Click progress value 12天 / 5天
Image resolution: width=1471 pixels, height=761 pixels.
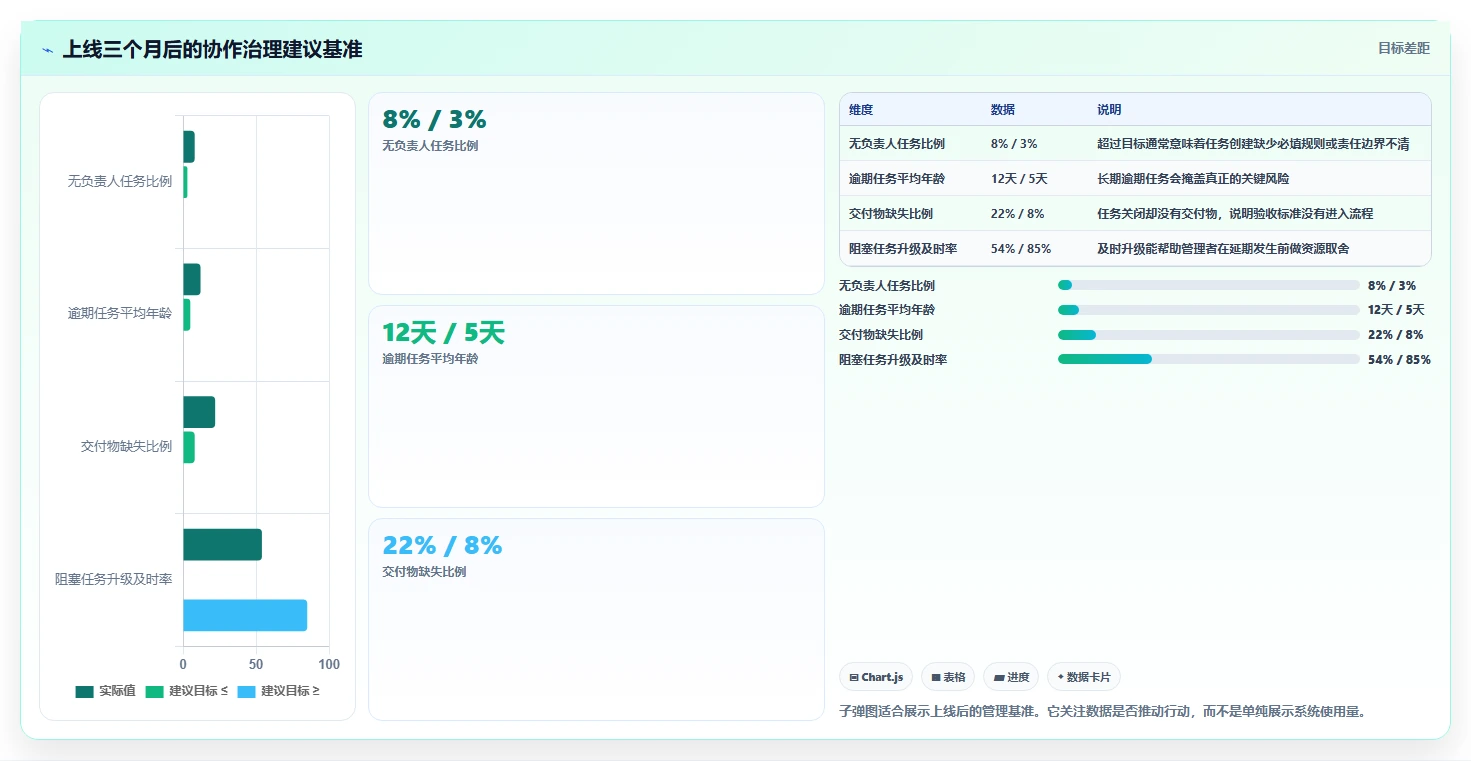click(x=1396, y=310)
